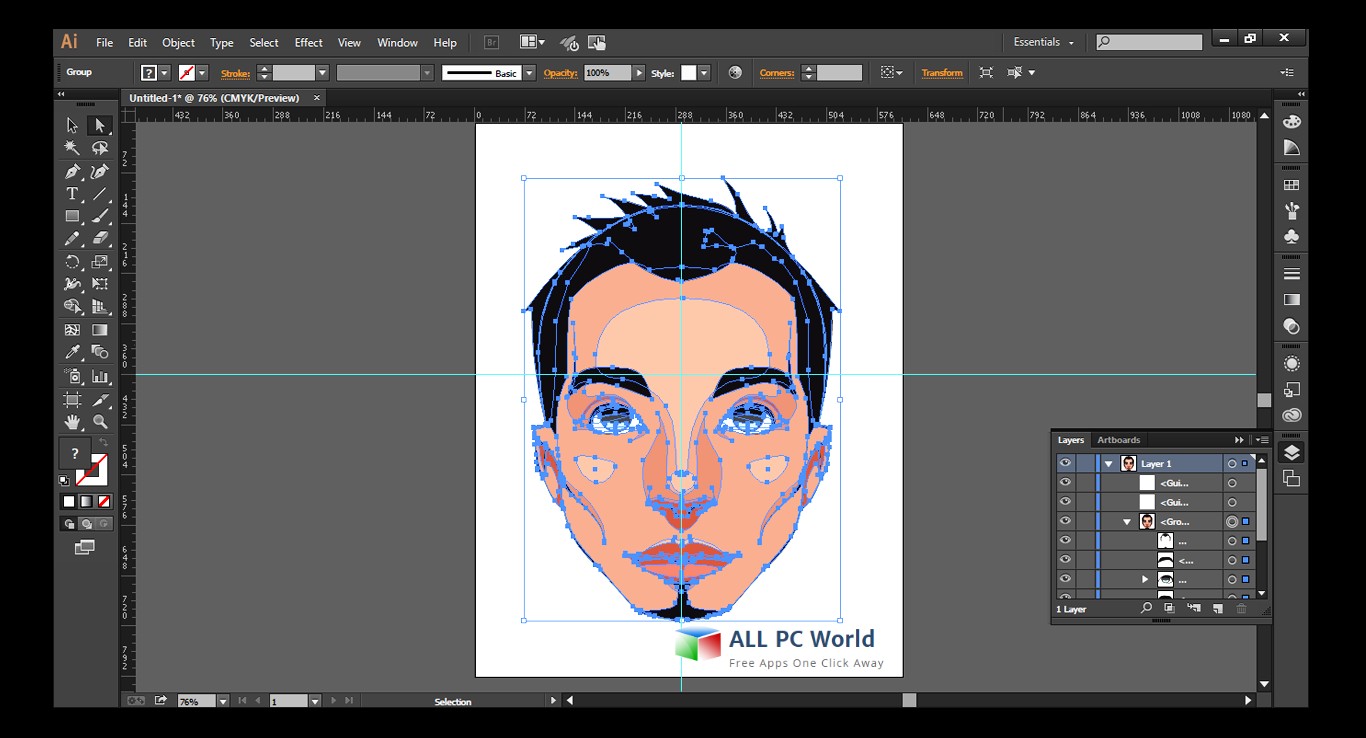Viewport: 1366px width, 738px height.
Task: Open the Essentials workspace dropdown
Action: pos(1043,42)
